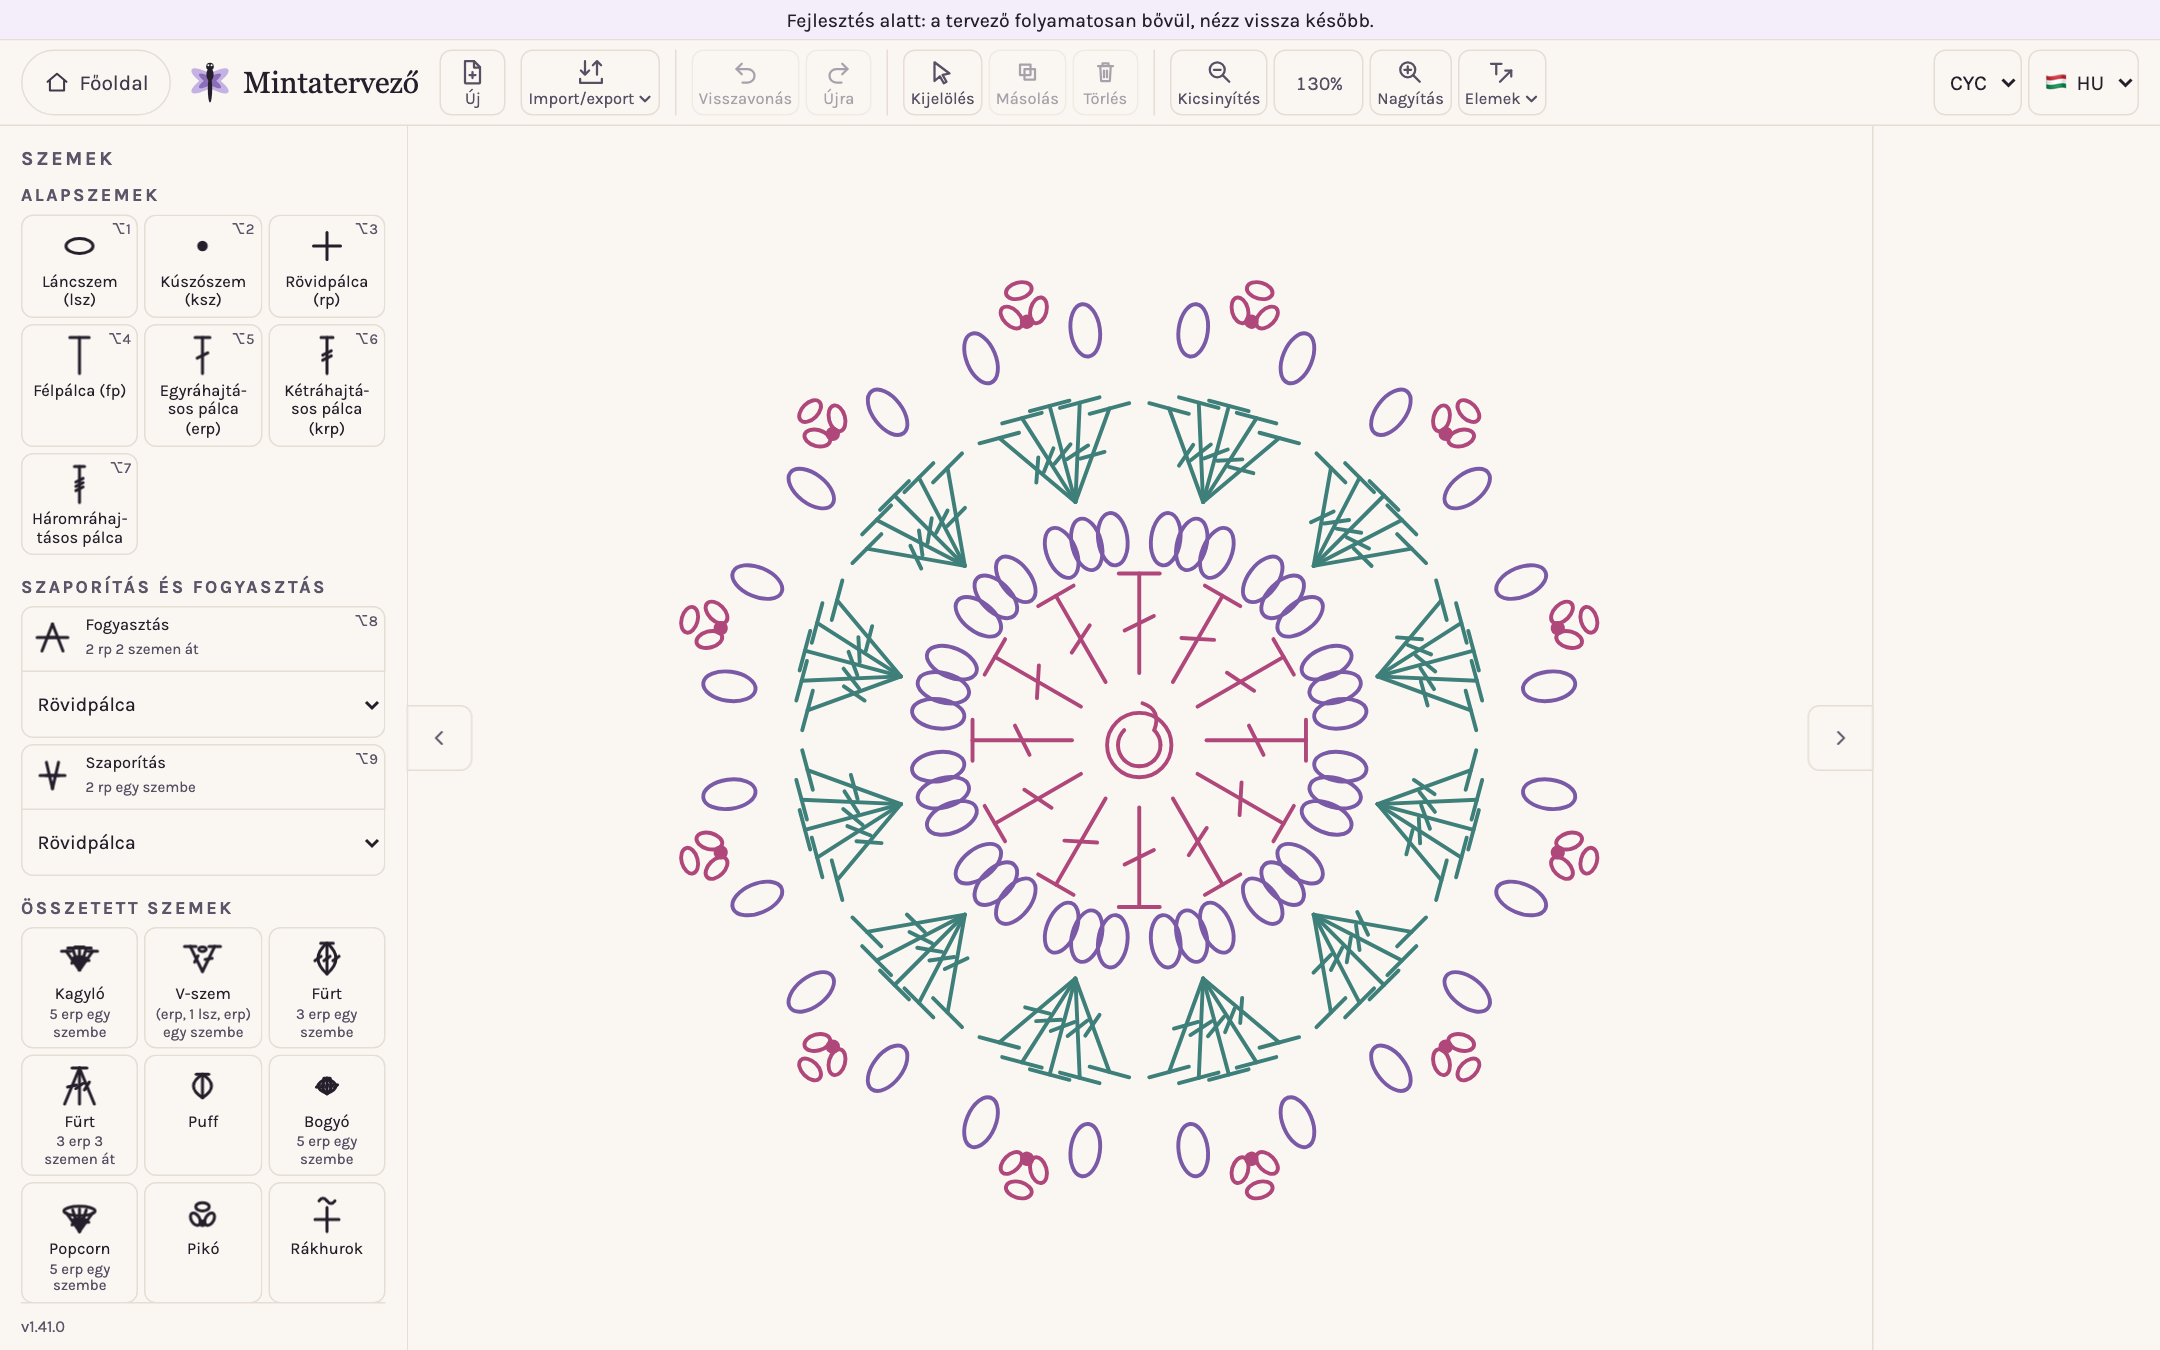
Task: Go to Főoldal home page
Action: [x=96, y=83]
